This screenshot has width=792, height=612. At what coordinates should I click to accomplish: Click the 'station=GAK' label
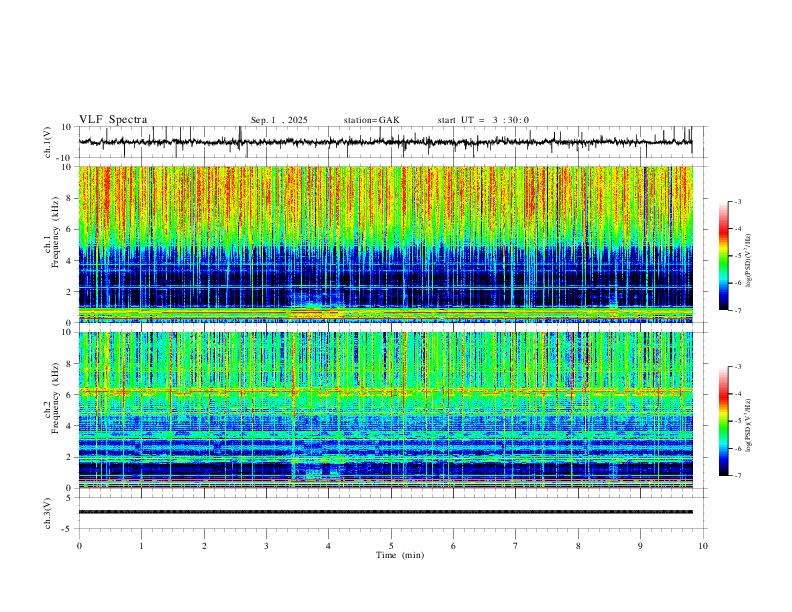pyautogui.click(x=371, y=120)
